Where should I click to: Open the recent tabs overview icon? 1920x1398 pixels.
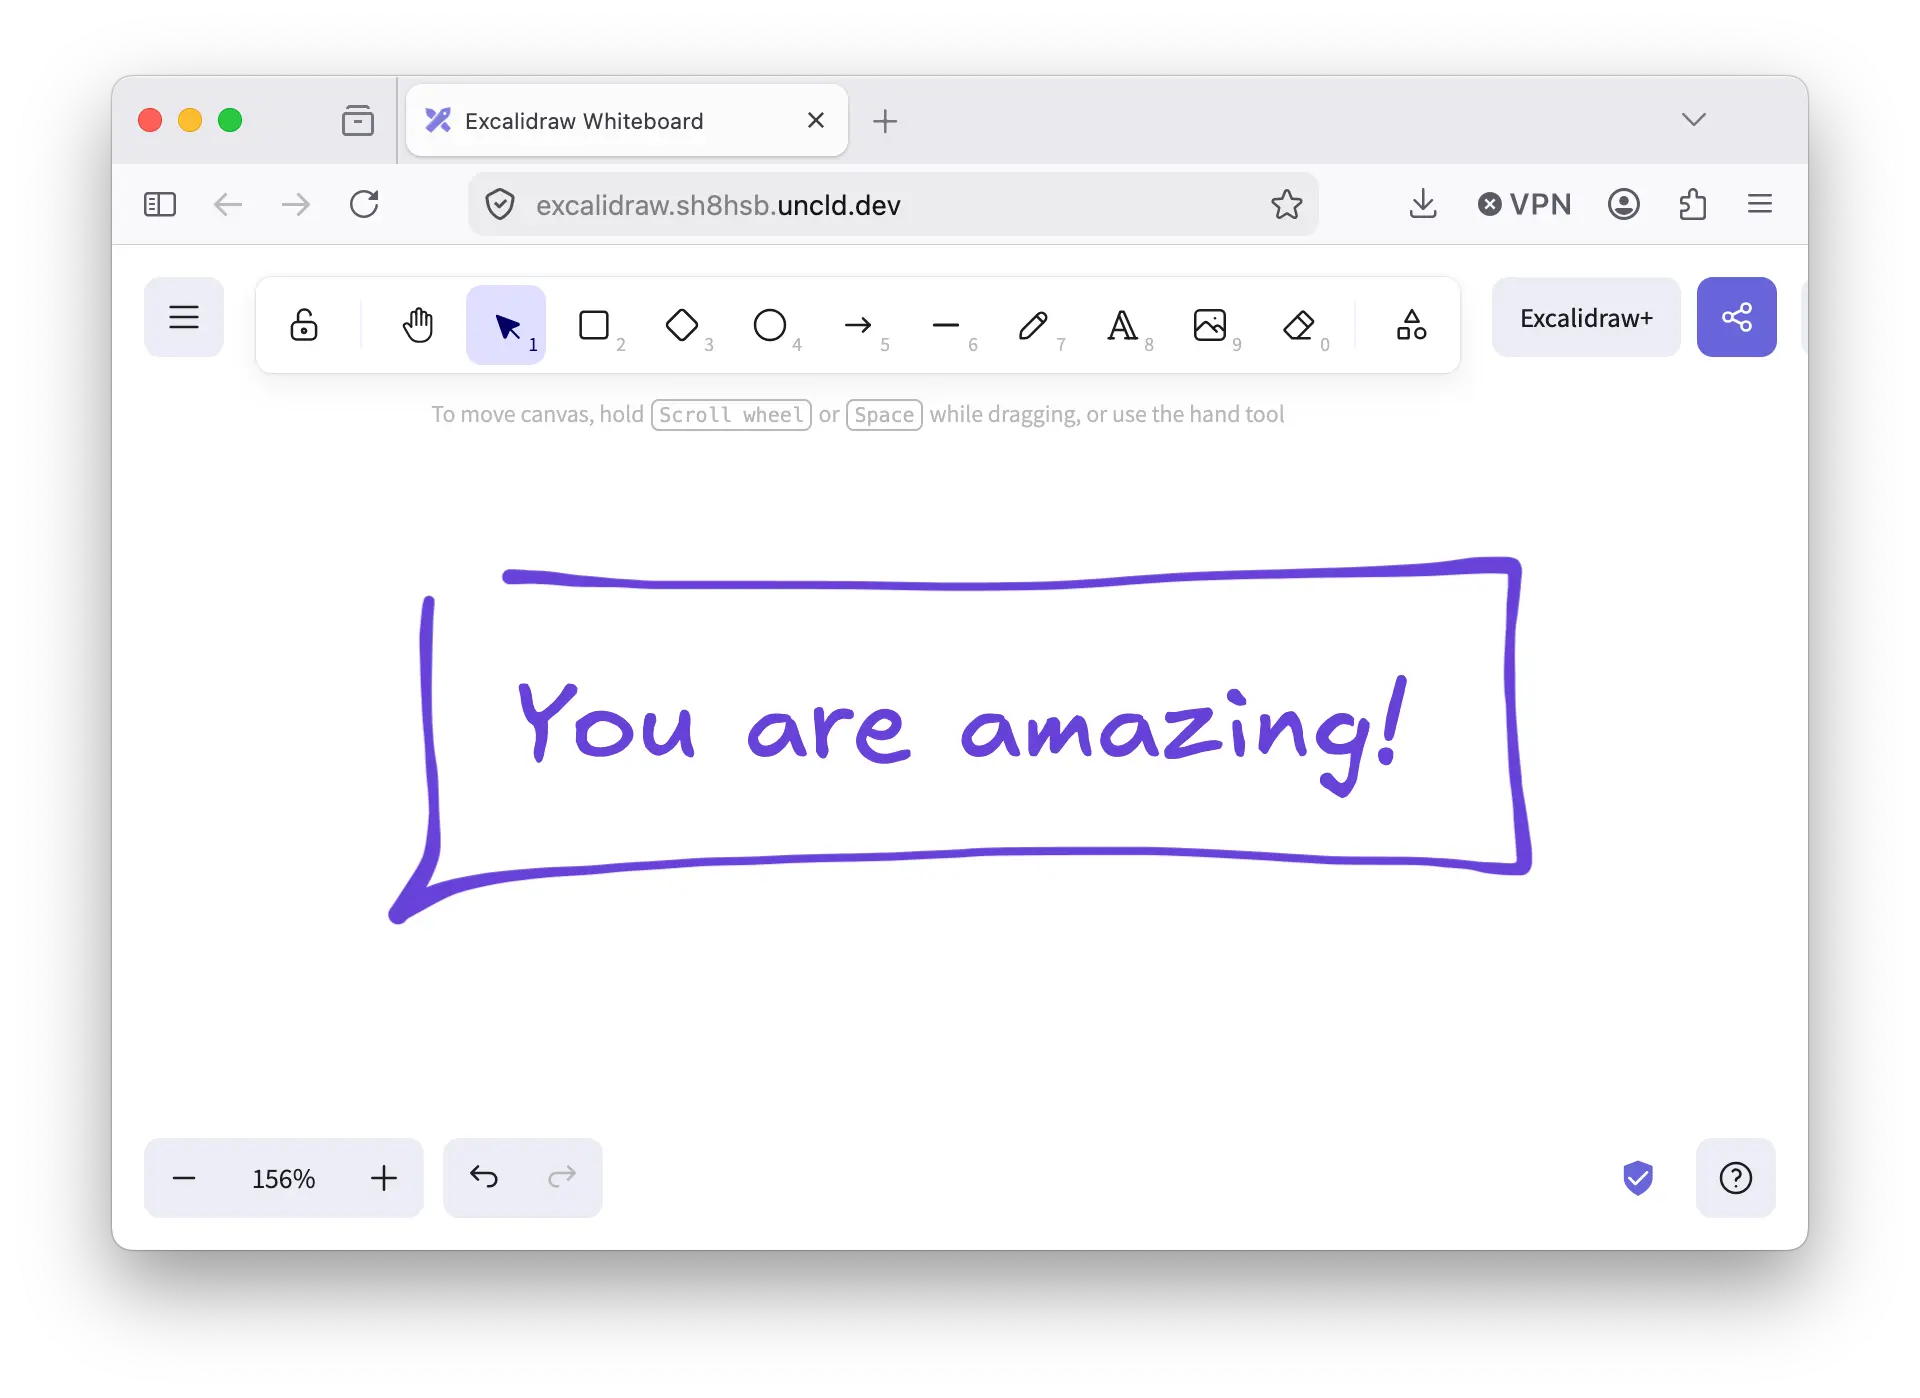tap(358, 120)
